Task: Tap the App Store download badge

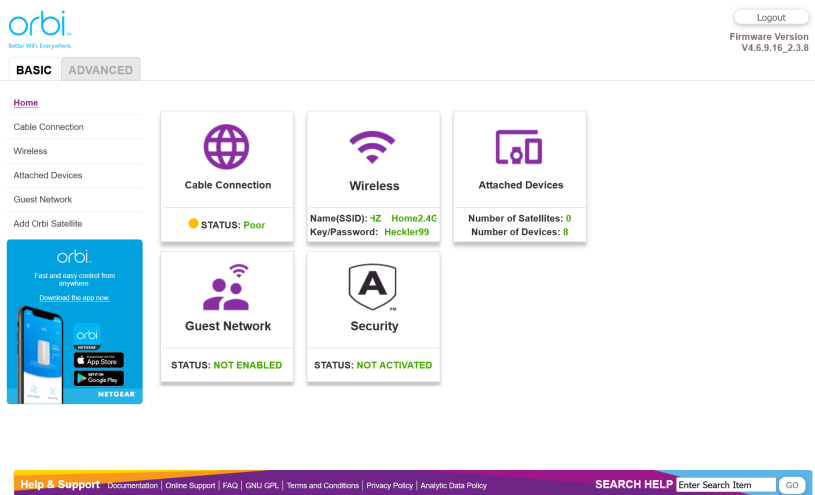Action: pyautogui.click(x=99, y=360)
